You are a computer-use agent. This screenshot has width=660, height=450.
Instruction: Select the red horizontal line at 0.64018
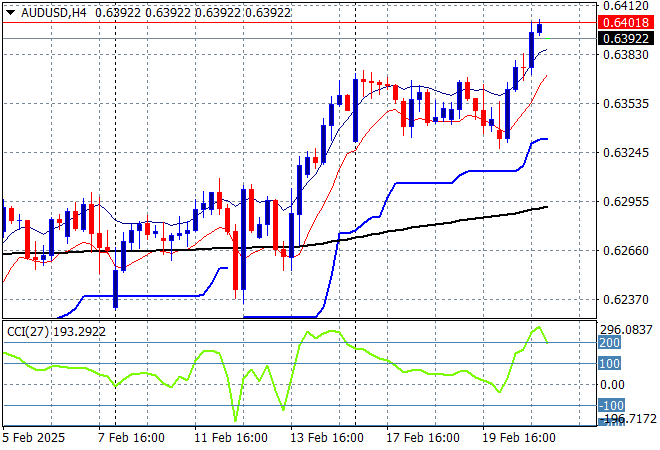tap(299, 22)
